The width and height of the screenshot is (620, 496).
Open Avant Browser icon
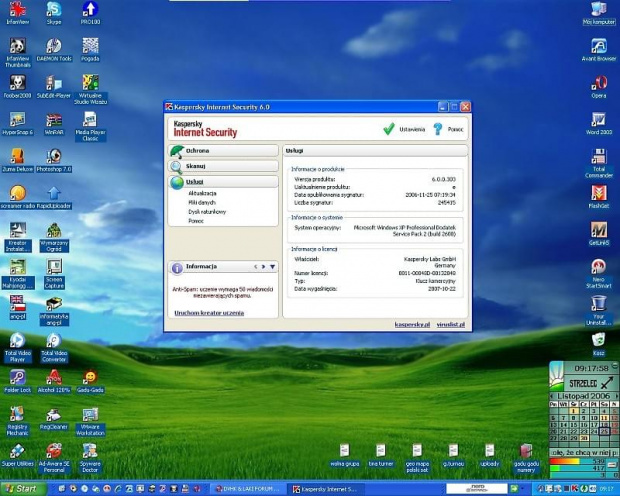(x=599, y=50)
